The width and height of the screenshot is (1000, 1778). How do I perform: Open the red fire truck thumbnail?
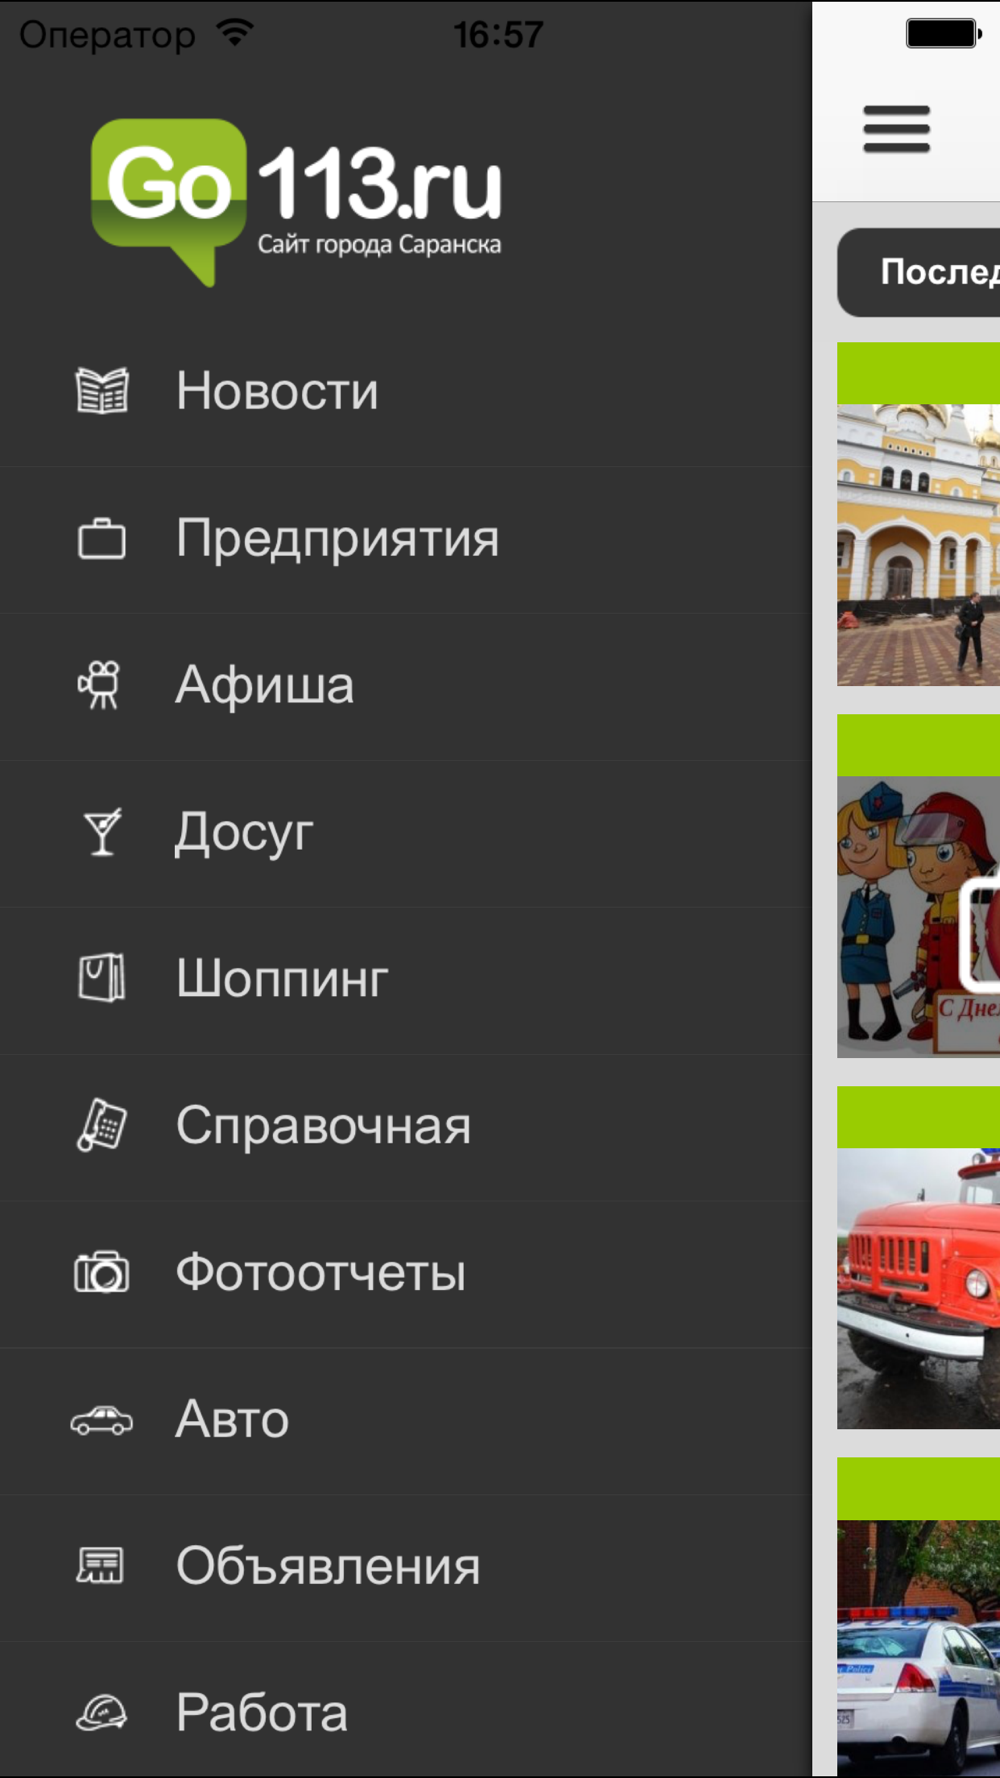pos(919,1288)
